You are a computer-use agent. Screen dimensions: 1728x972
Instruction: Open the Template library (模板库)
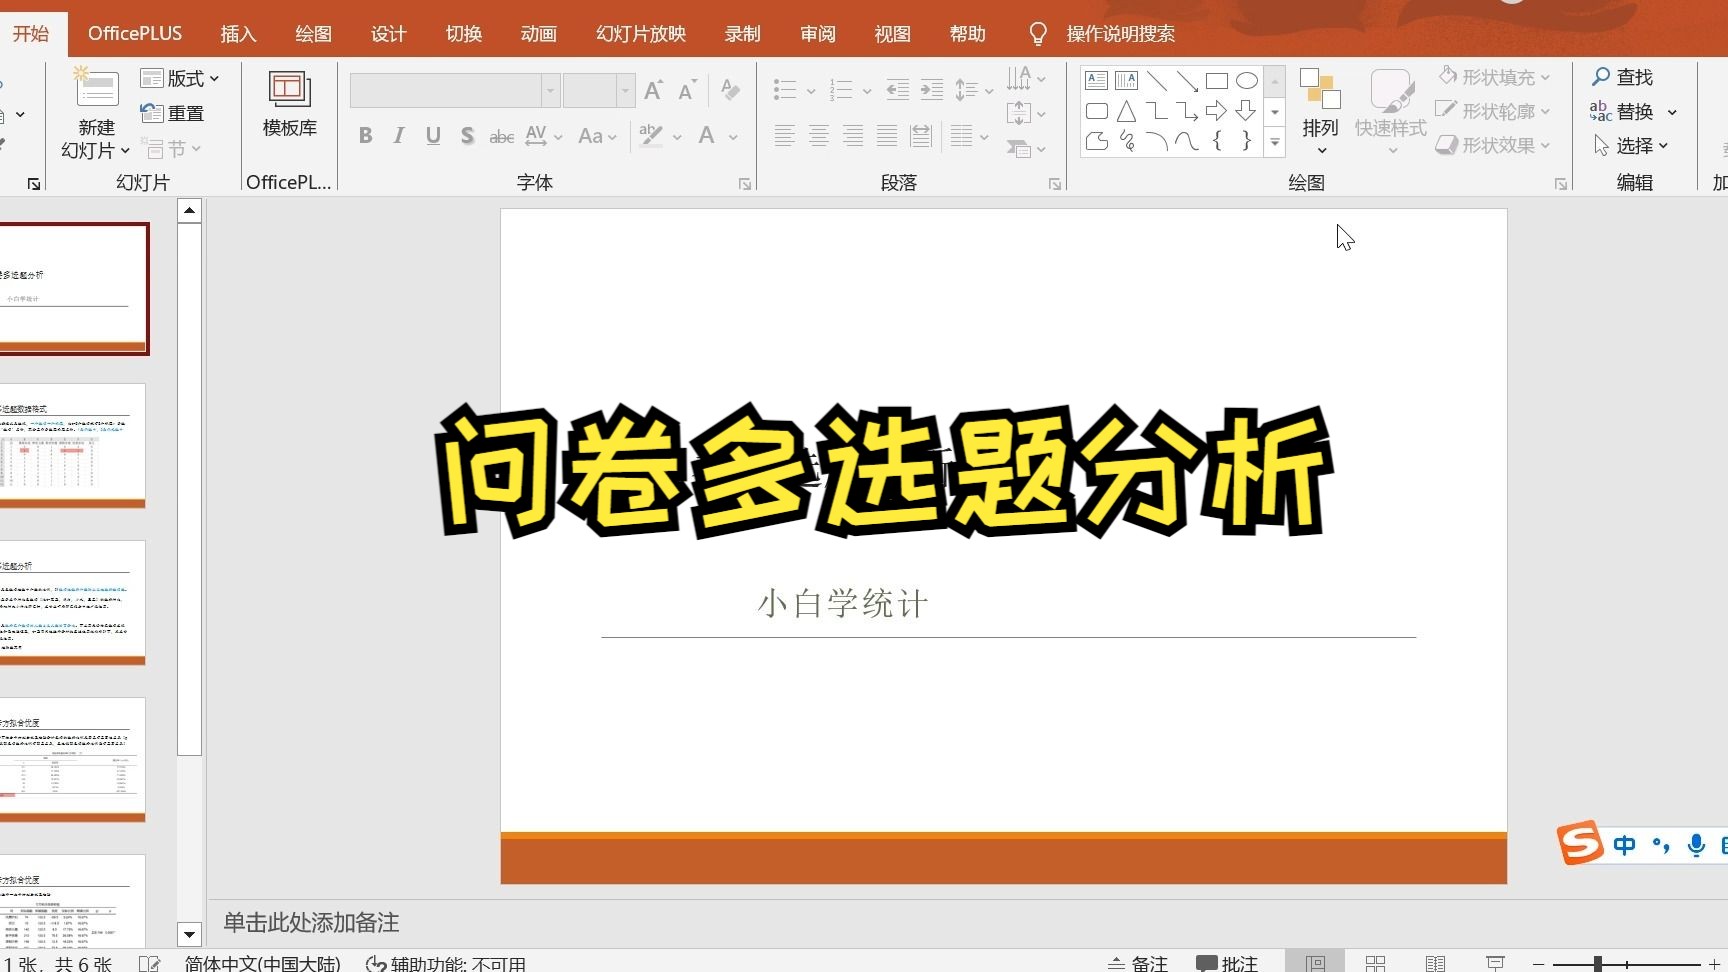(290, 103)
